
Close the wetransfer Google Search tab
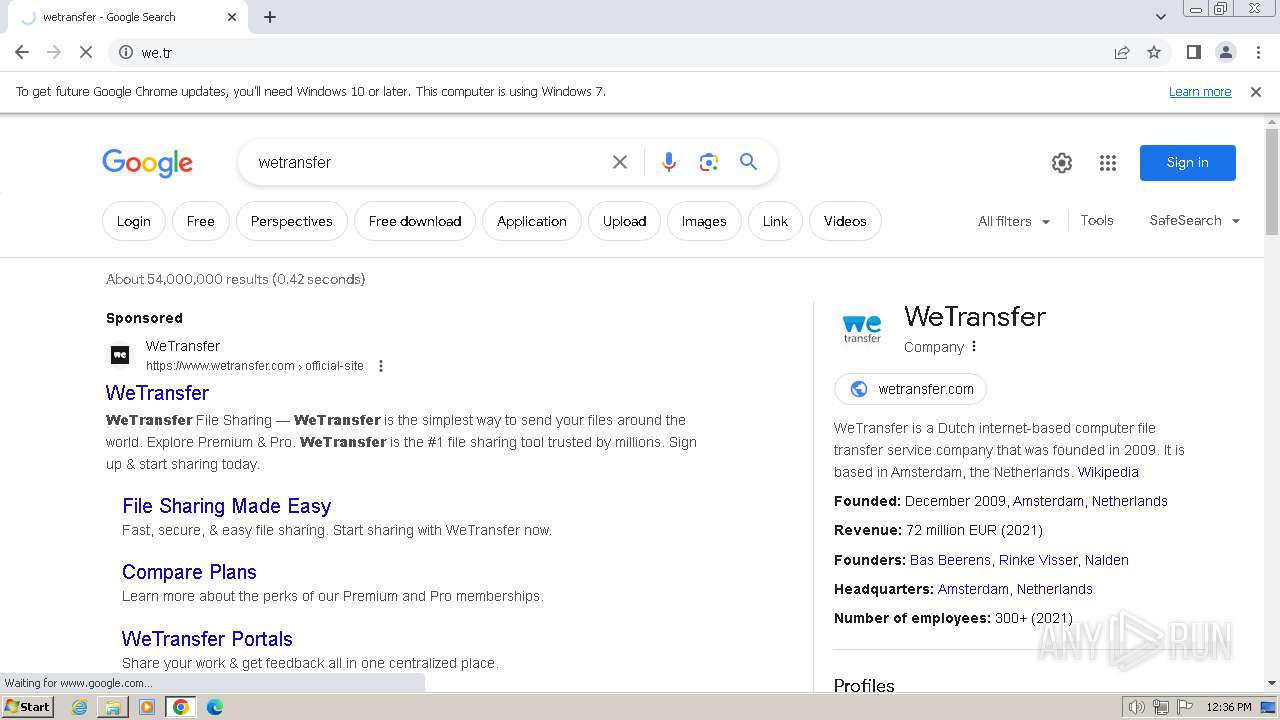coord(232,17)
